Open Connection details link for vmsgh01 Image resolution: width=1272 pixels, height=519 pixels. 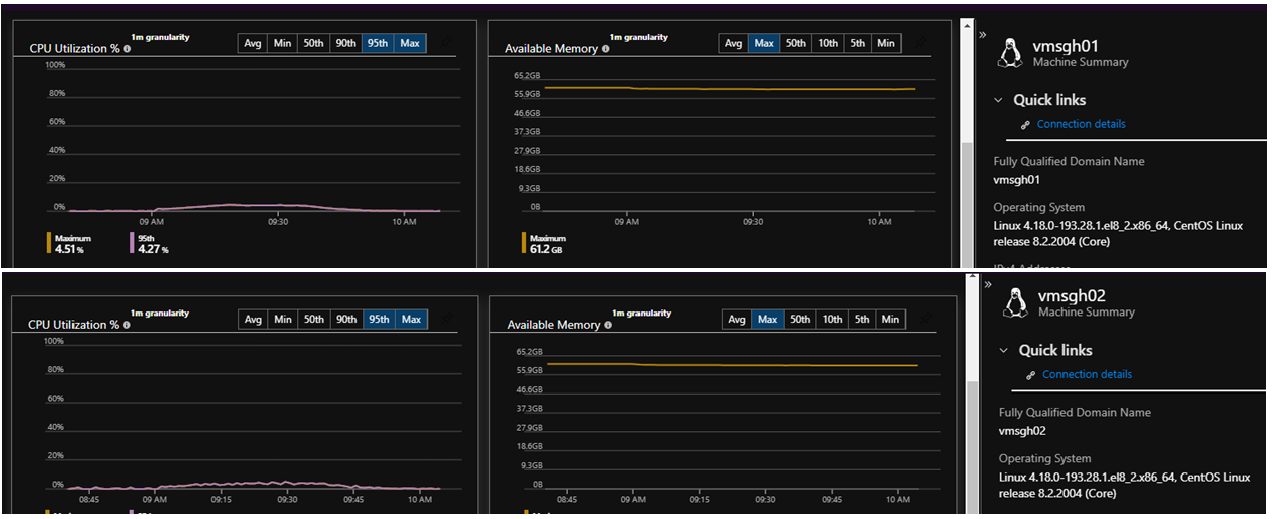pos(1081,125)
